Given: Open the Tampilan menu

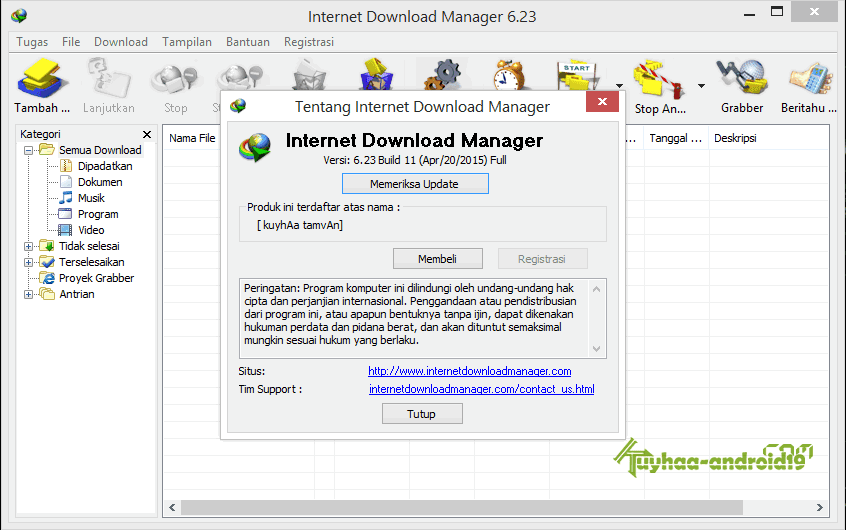Looking at the screenshot, I should click(187, 42).
